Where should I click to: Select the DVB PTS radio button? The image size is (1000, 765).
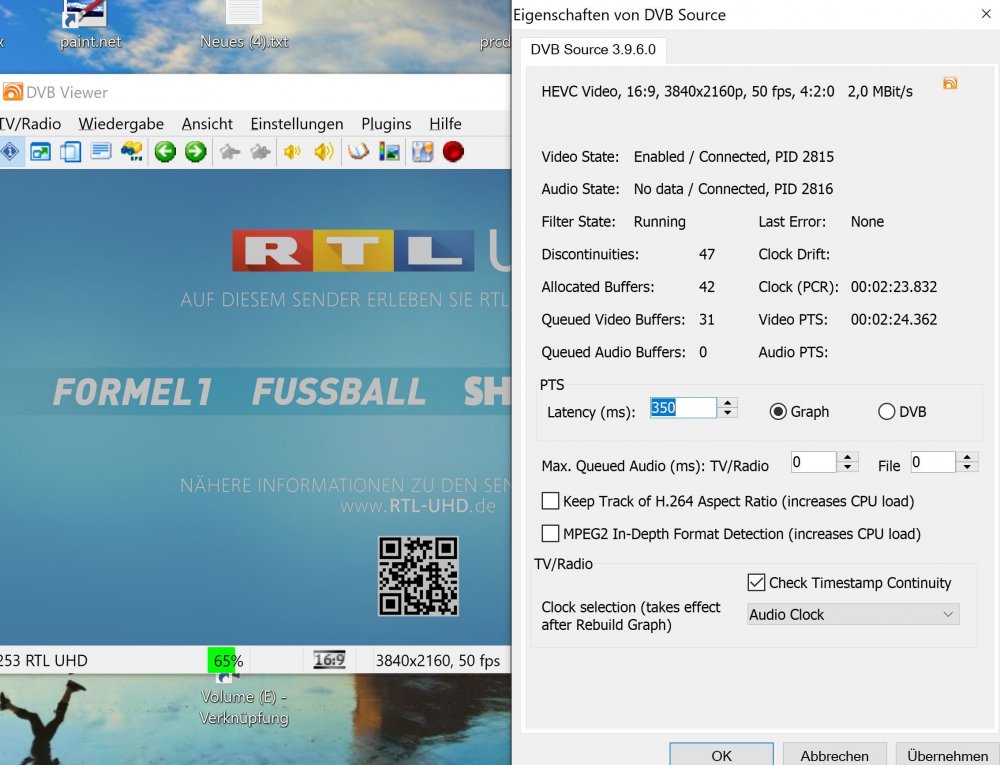886,412
